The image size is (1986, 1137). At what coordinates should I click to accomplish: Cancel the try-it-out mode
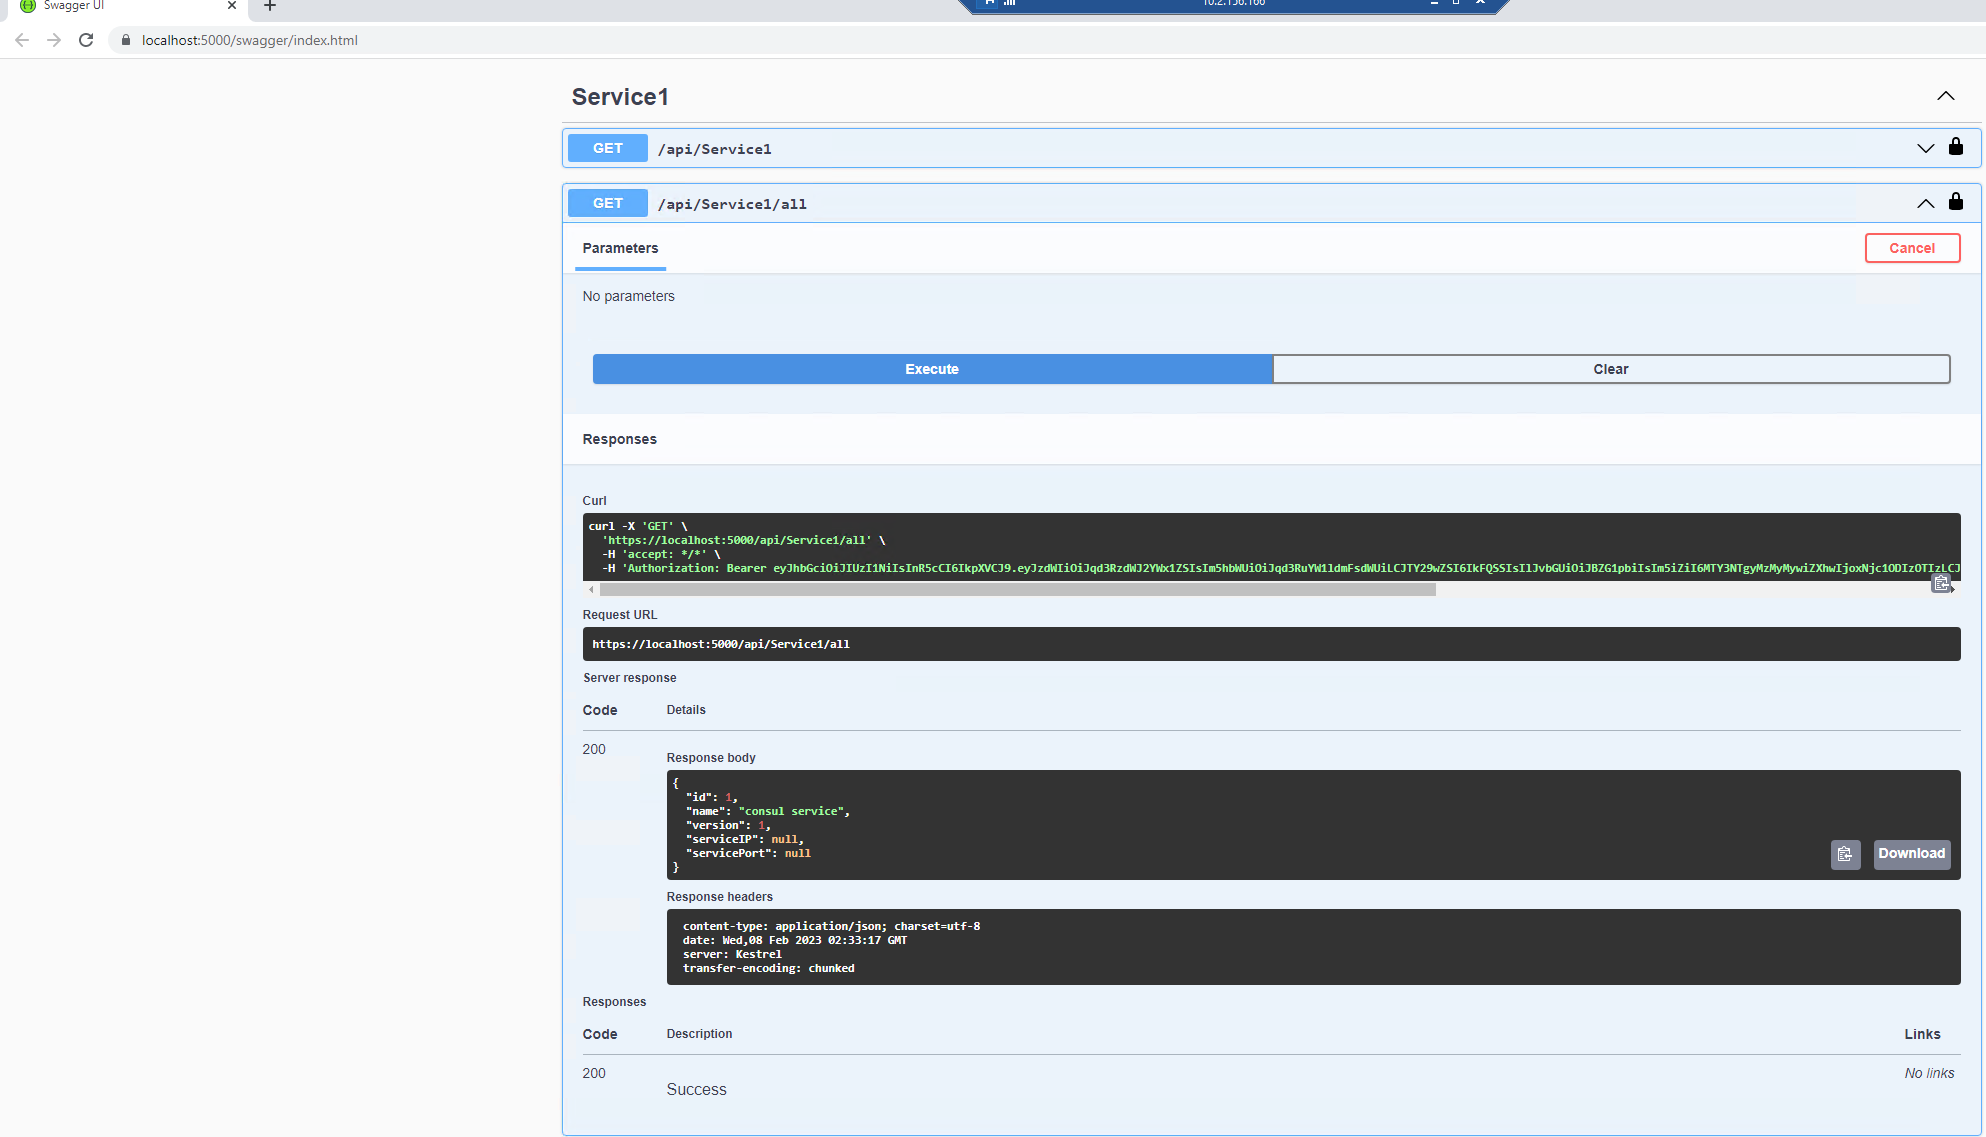1912,248
